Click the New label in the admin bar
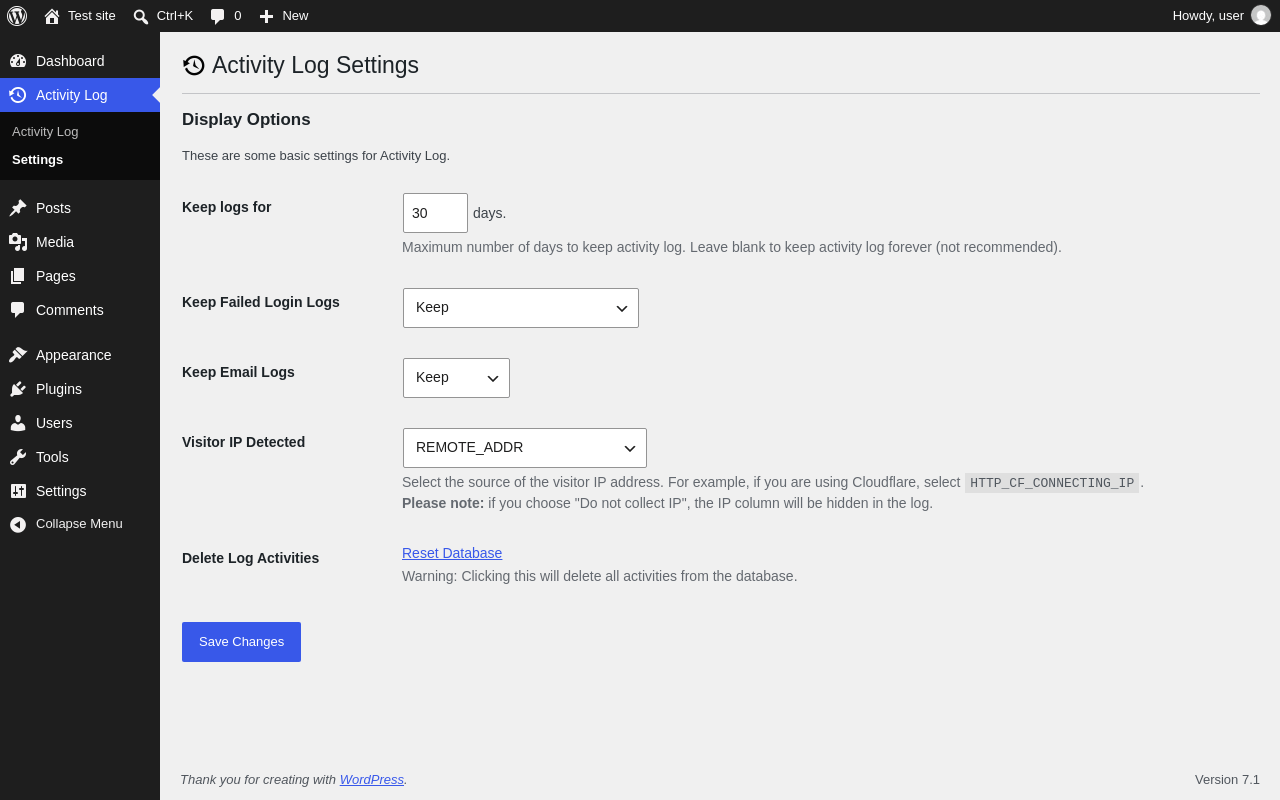This screenshot has width=1280, height=800. click(x=295, y=16)
